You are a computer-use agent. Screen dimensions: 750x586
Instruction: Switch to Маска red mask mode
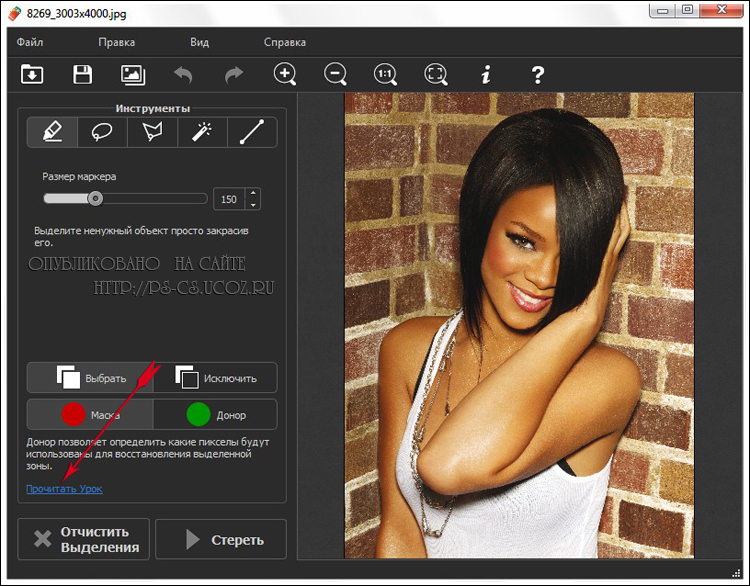pos(90,415)
